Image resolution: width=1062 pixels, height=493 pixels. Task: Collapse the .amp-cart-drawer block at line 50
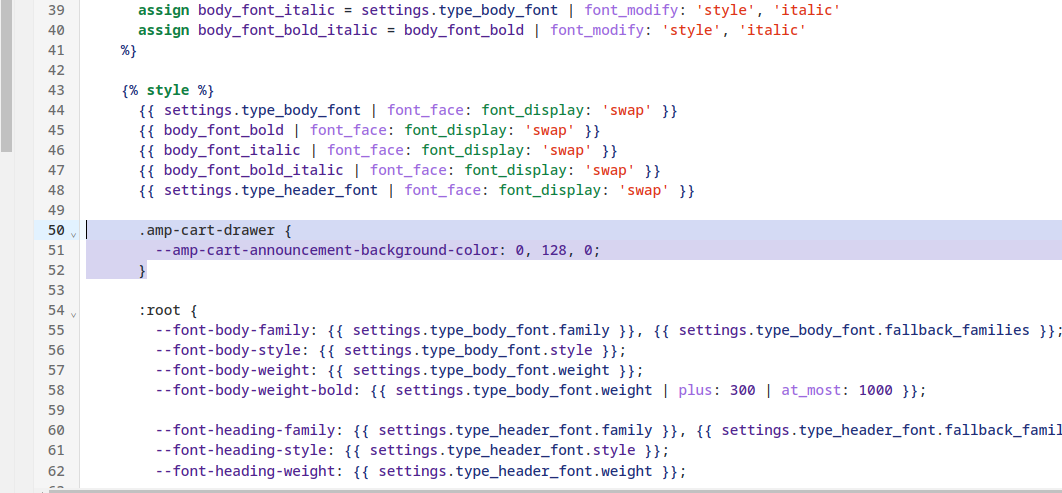[x=73, y=234]
